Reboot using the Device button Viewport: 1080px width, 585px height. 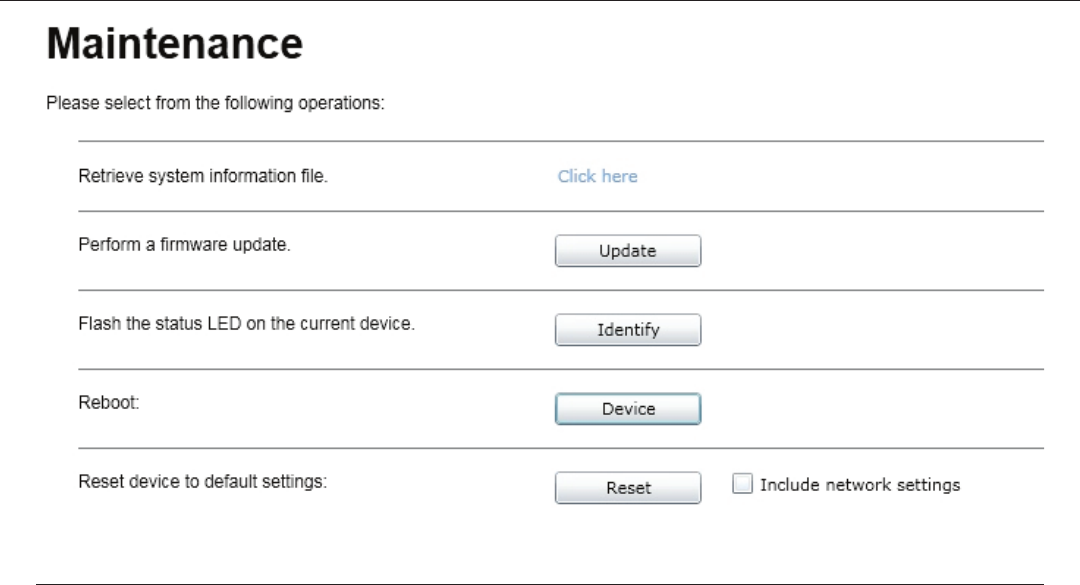(x=627, y=409)
